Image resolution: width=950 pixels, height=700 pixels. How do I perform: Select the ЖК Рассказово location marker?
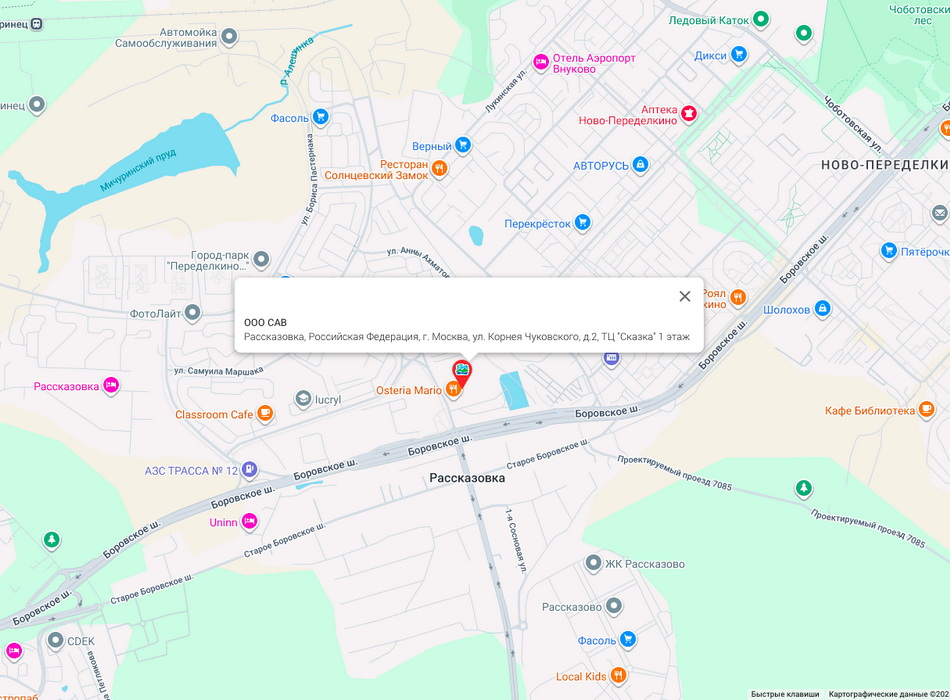[593, 563]
